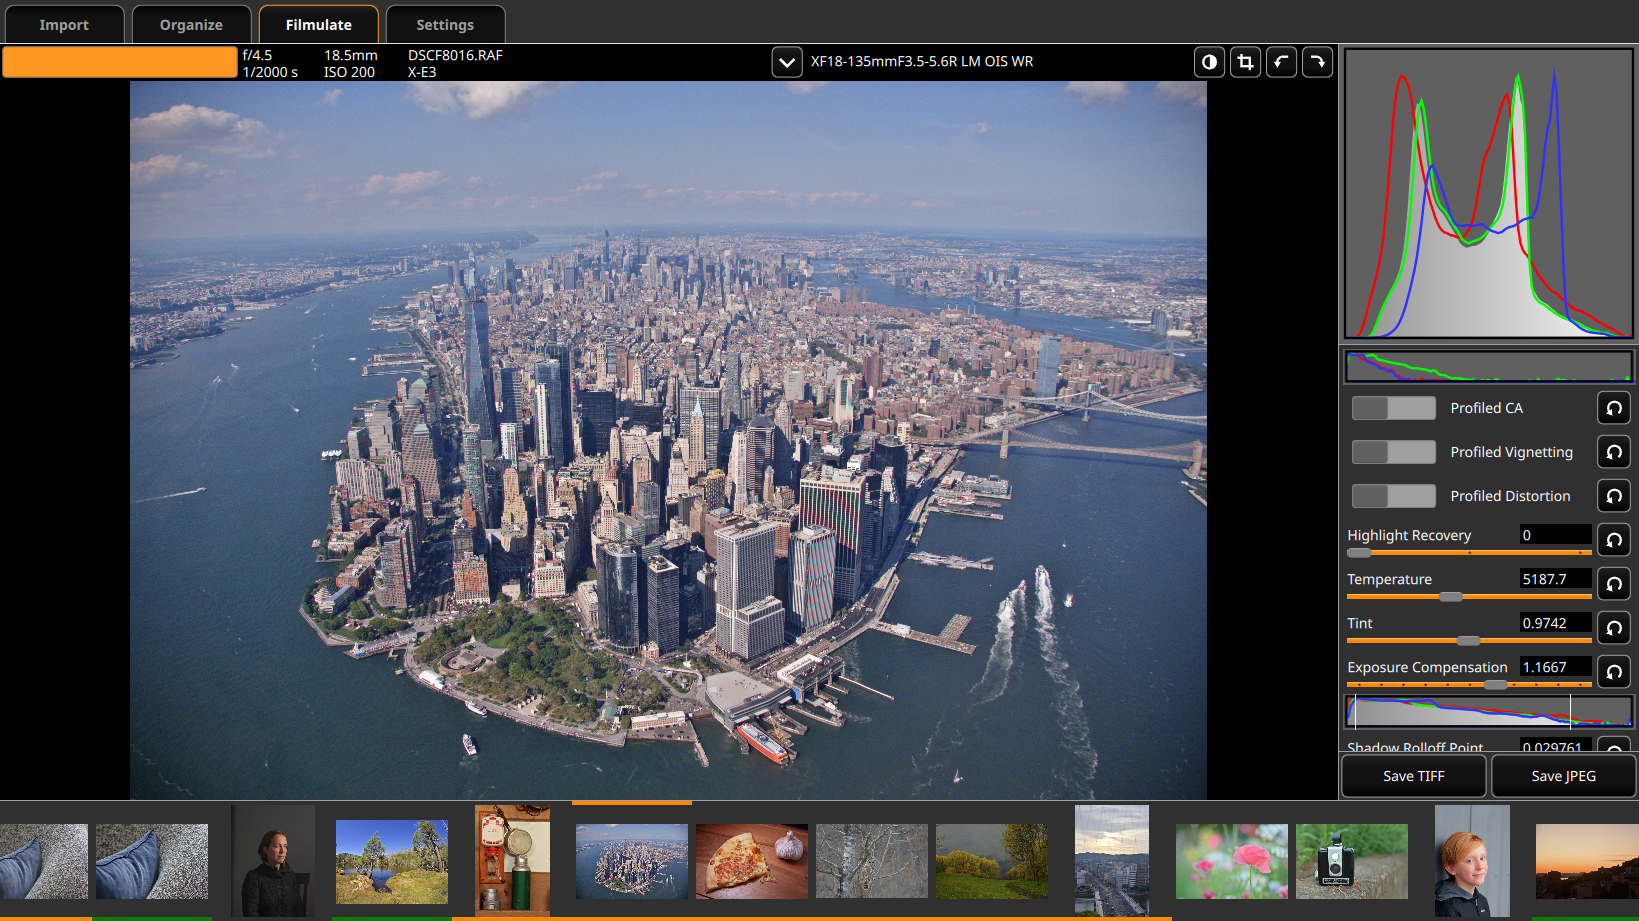Screen dimensions: 1639x921
Task: Open the Import tab
Action: coord(64,25)
